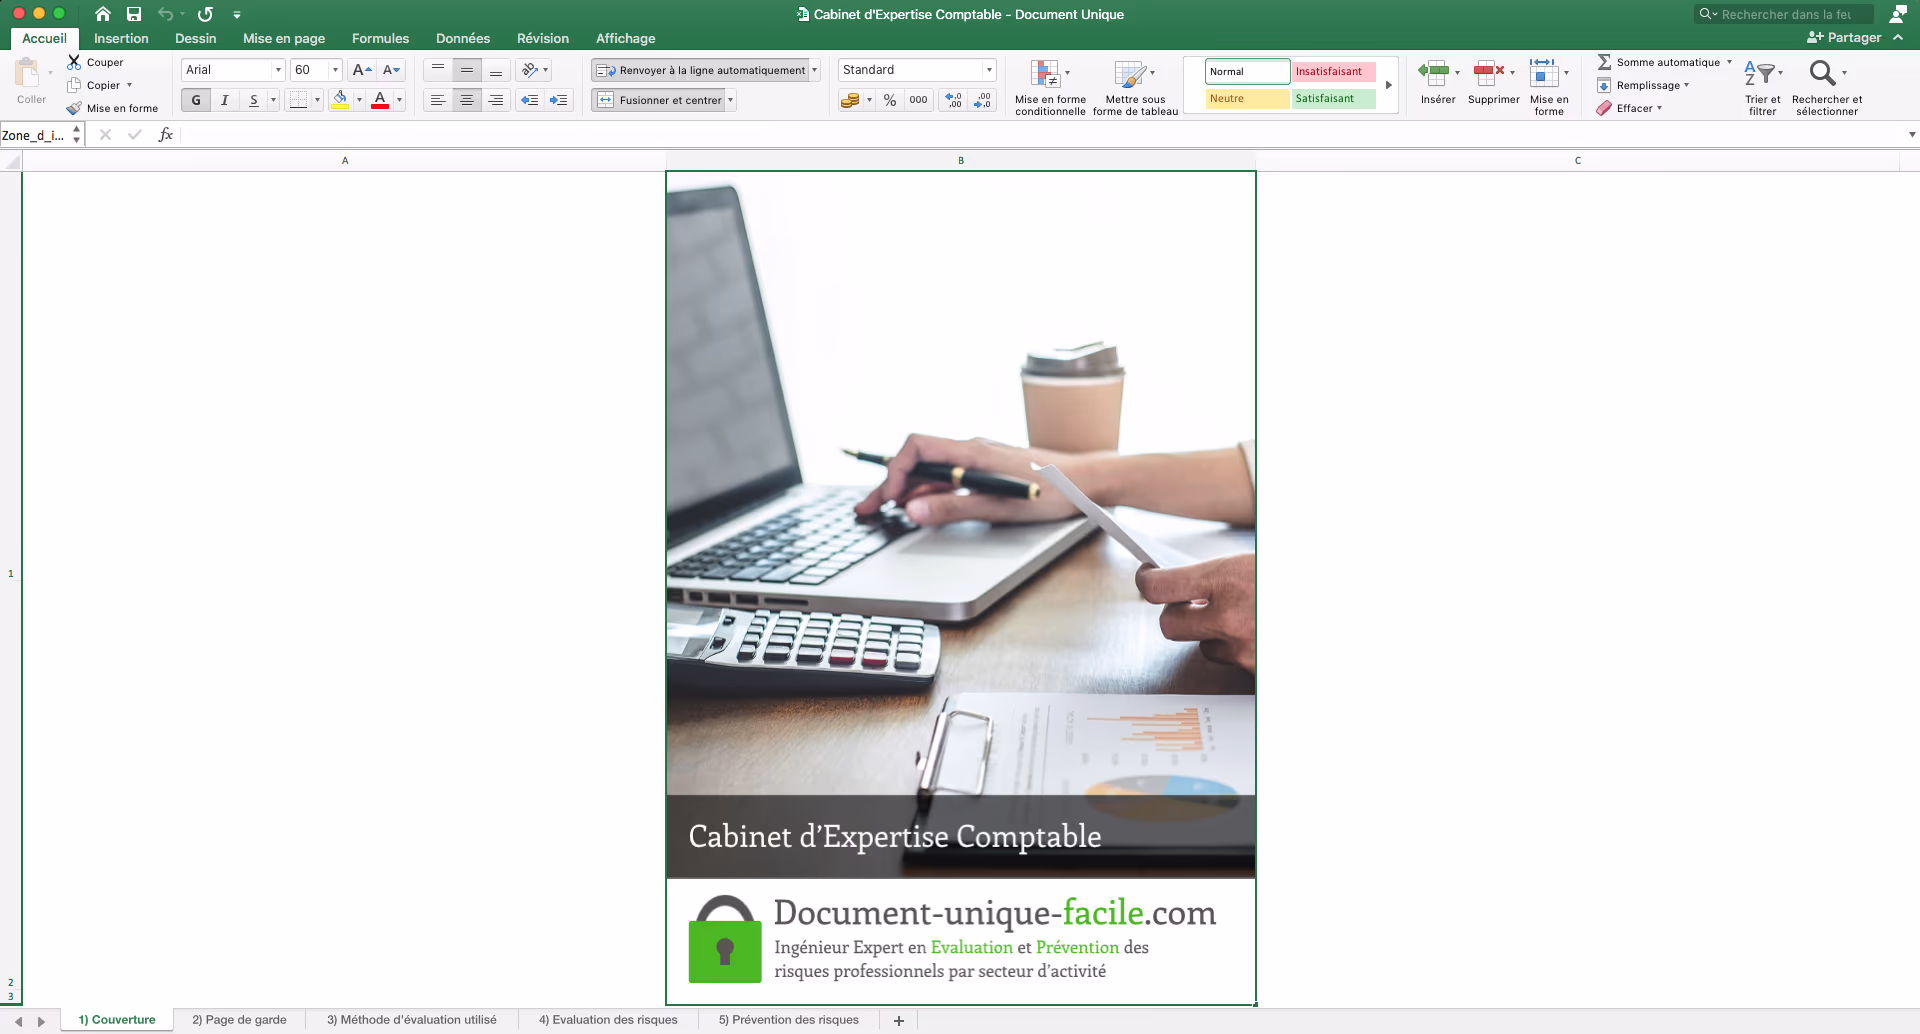This screenshot has height=1034, width=1920.
Task: Switch to sheet 2) Page de garde
Action: (239, 1020)
